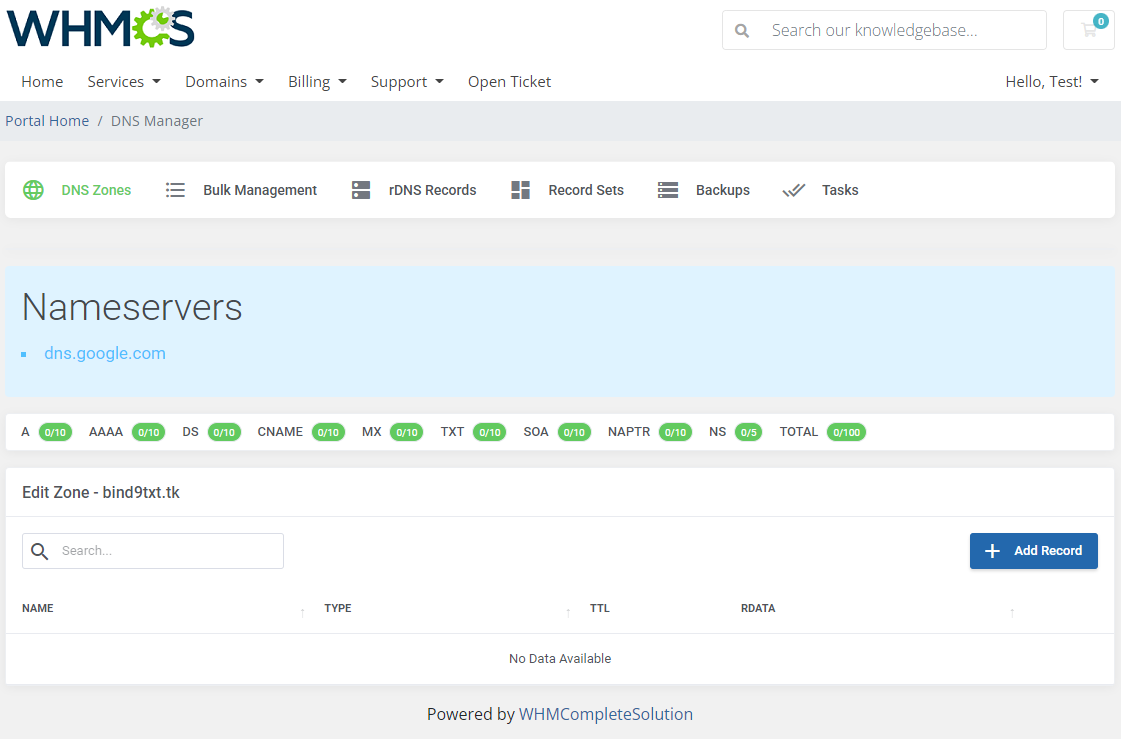Switch to the Tasks tab
Viewport: 1121px width, 739px height.
point(821,190)
